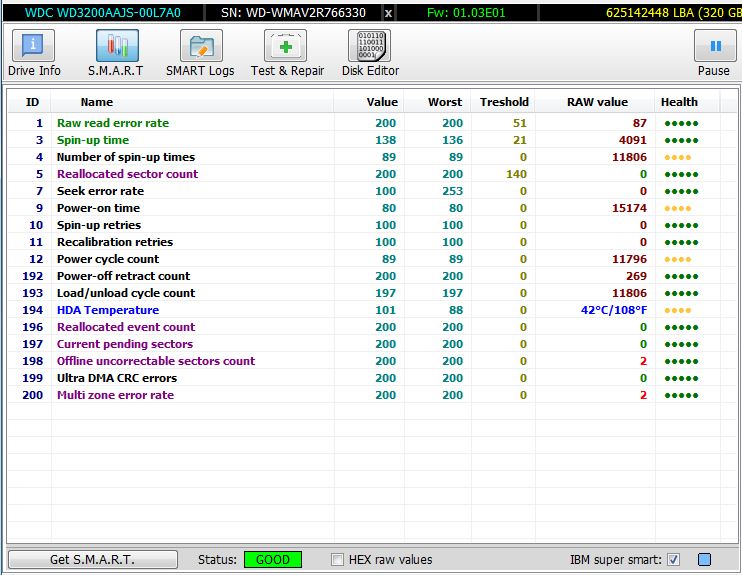Open the Drive Info panel
Screen dimensions: 742x575
[x=34, y=53]
